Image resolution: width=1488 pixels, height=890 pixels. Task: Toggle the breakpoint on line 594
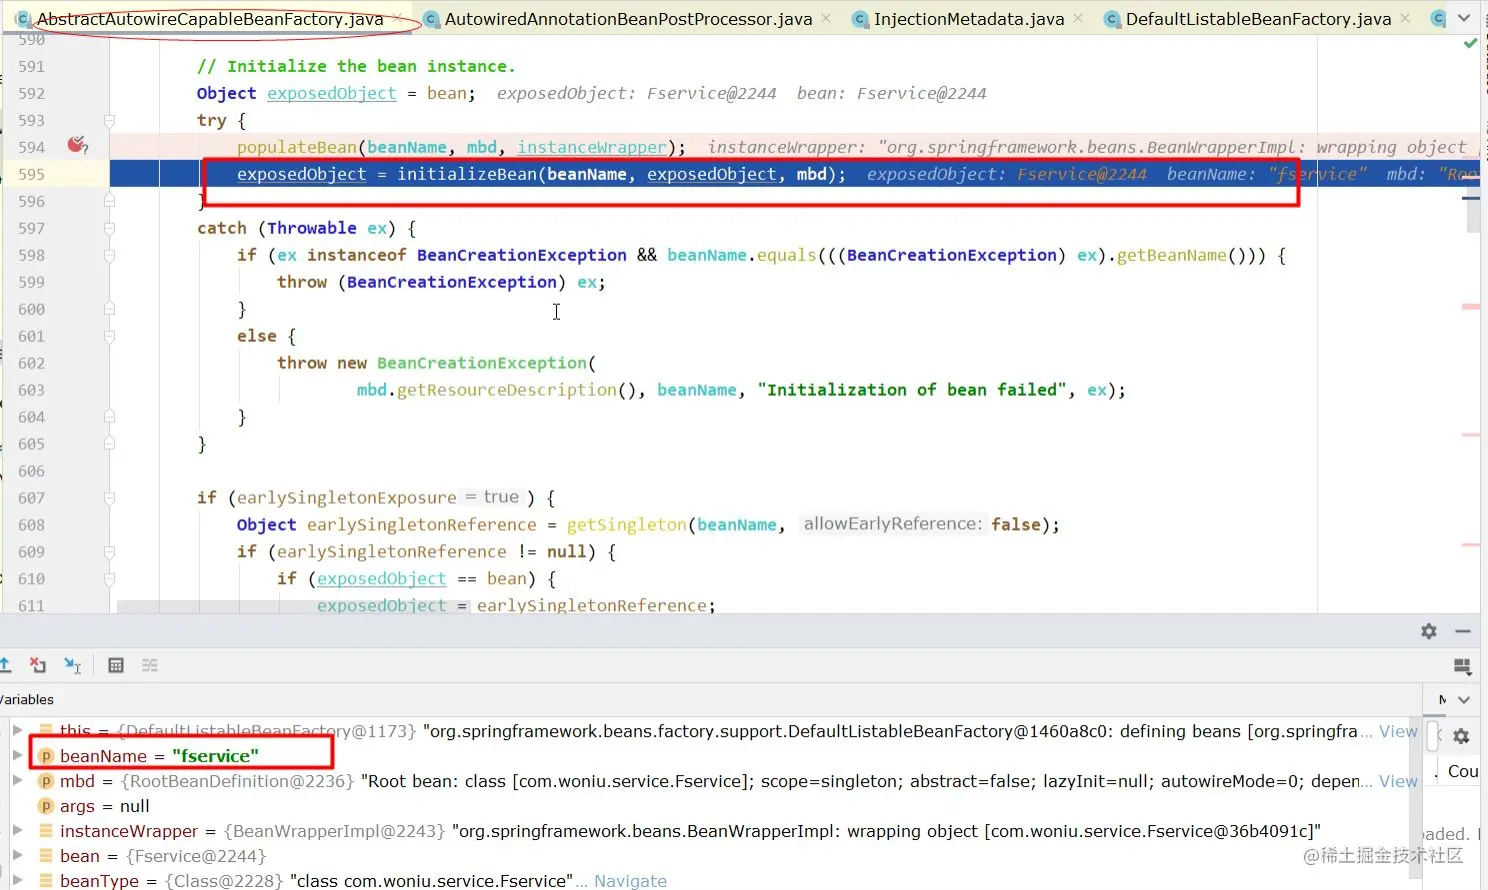point(77,146)
